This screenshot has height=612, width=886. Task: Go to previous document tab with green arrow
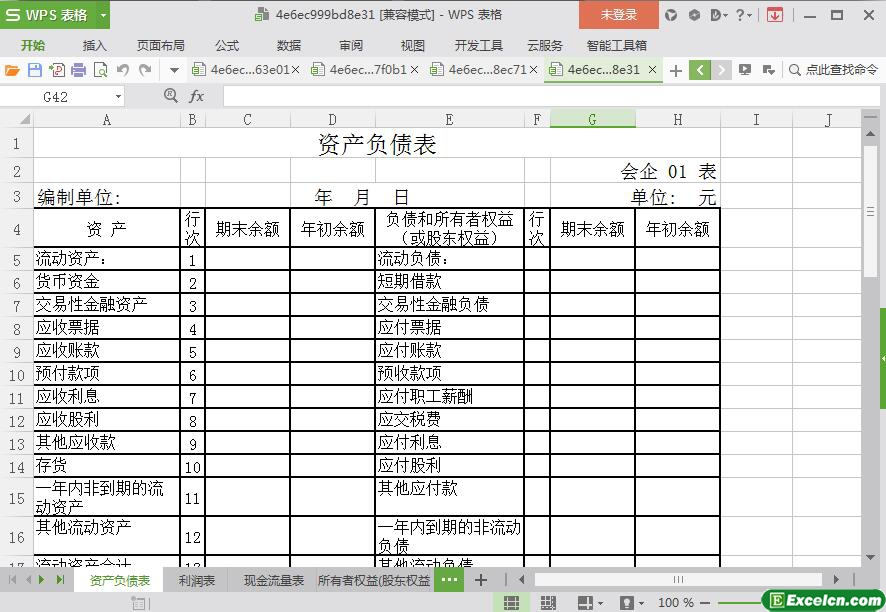pyautogui.click(x=700, y=70)
